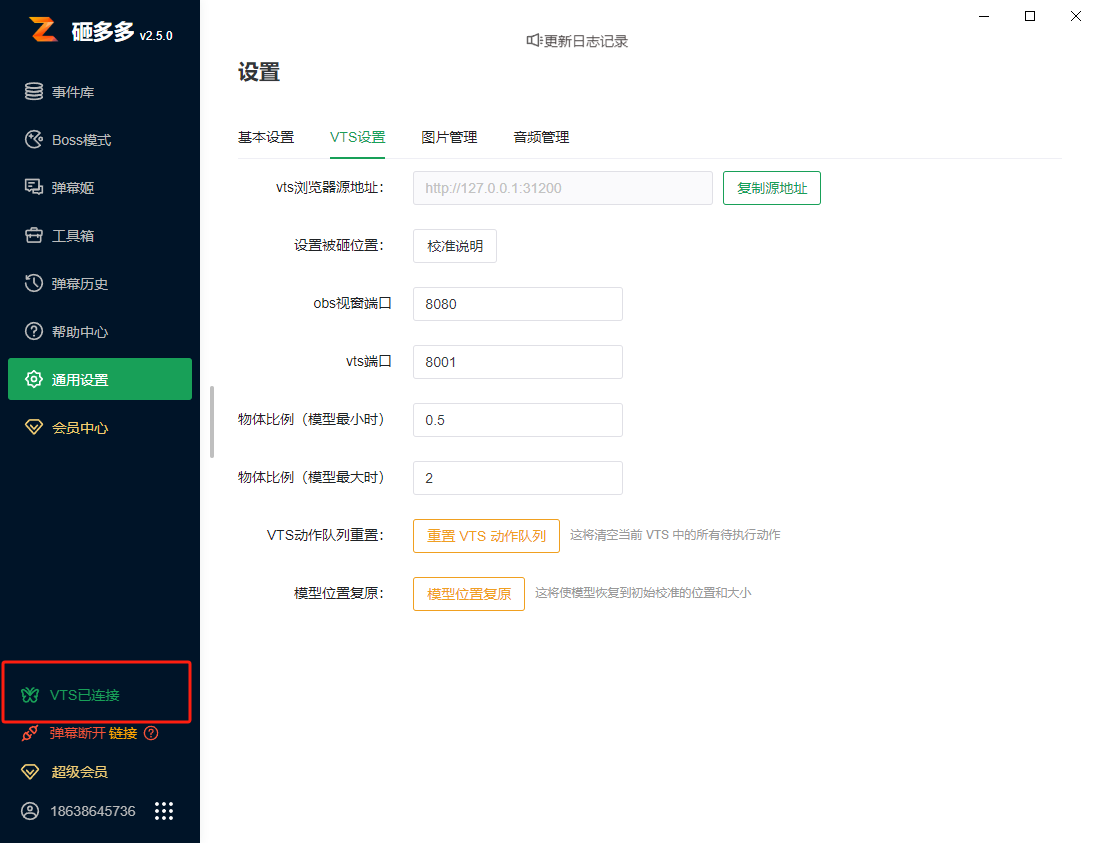Click the 重置 VTS 动作队列 button
This screenshot has height=843, width=1100.
(x=486, y=536)
